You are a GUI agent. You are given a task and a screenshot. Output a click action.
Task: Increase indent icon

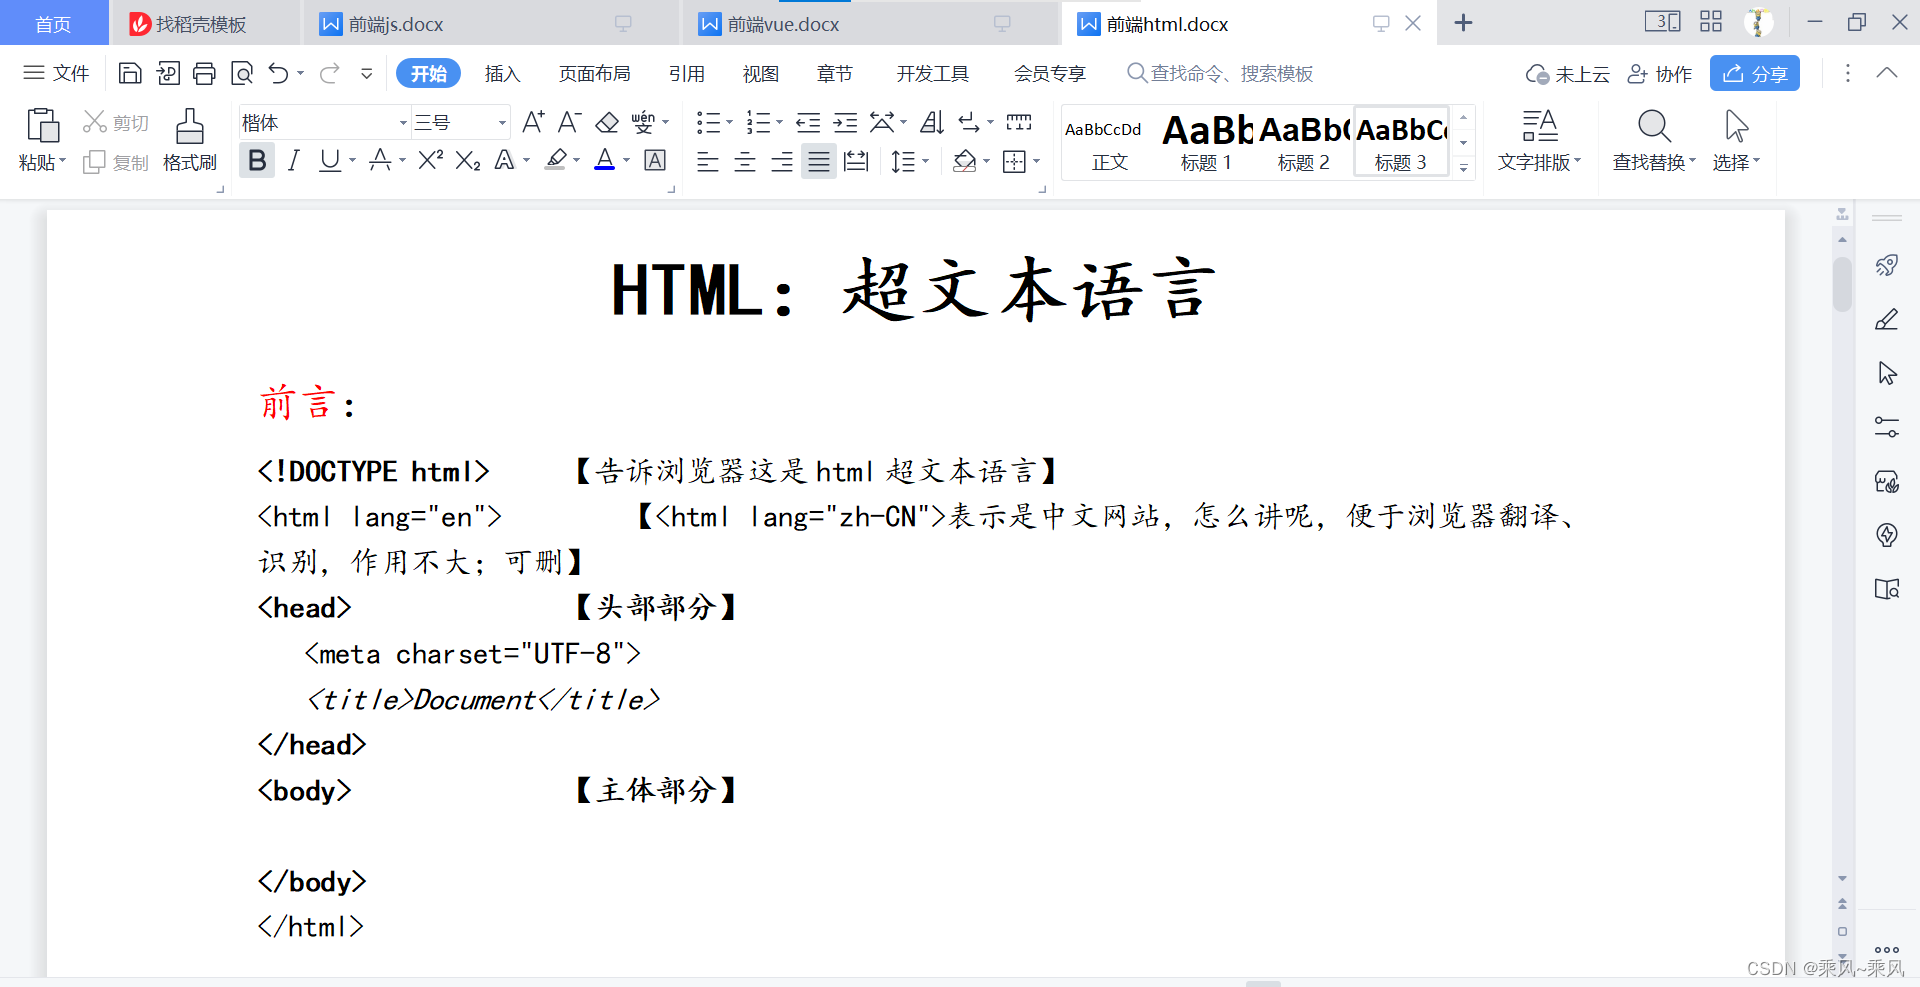[x=846, y=122]
